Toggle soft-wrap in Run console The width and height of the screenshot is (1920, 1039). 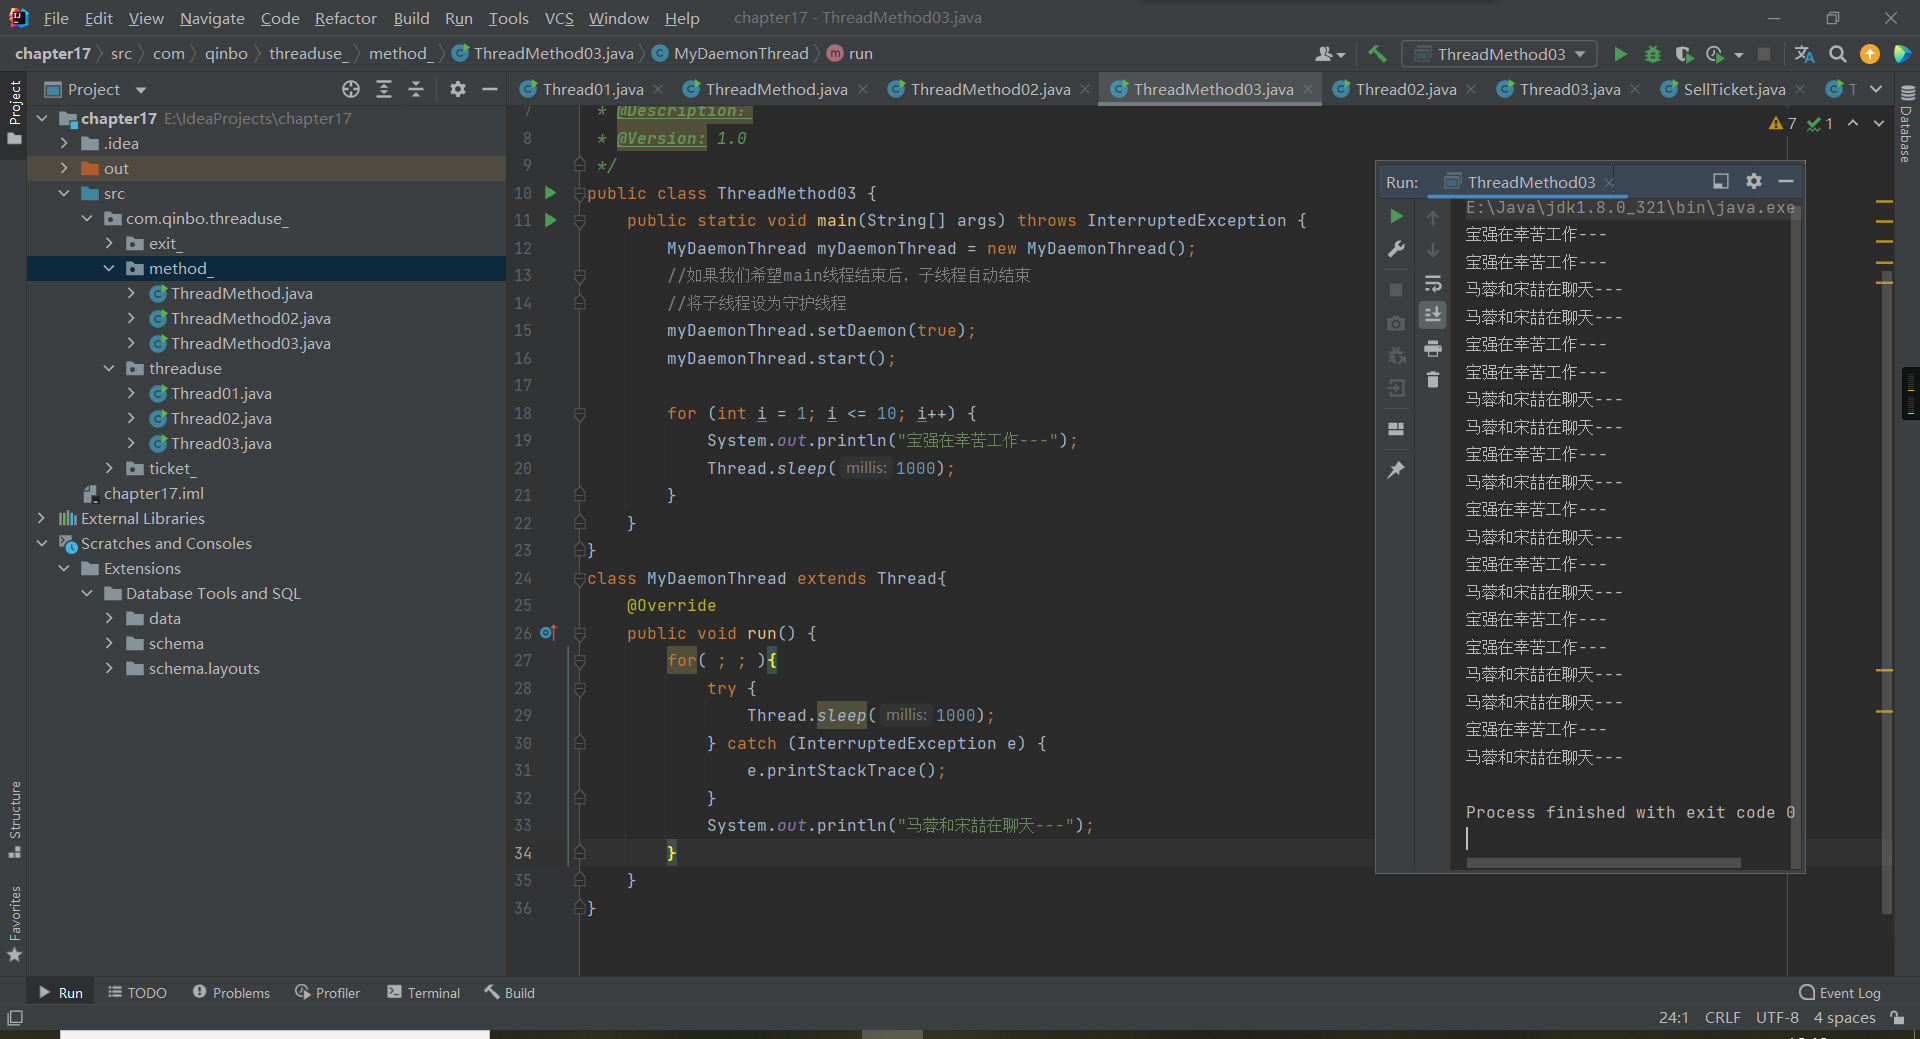[1433, 283]
